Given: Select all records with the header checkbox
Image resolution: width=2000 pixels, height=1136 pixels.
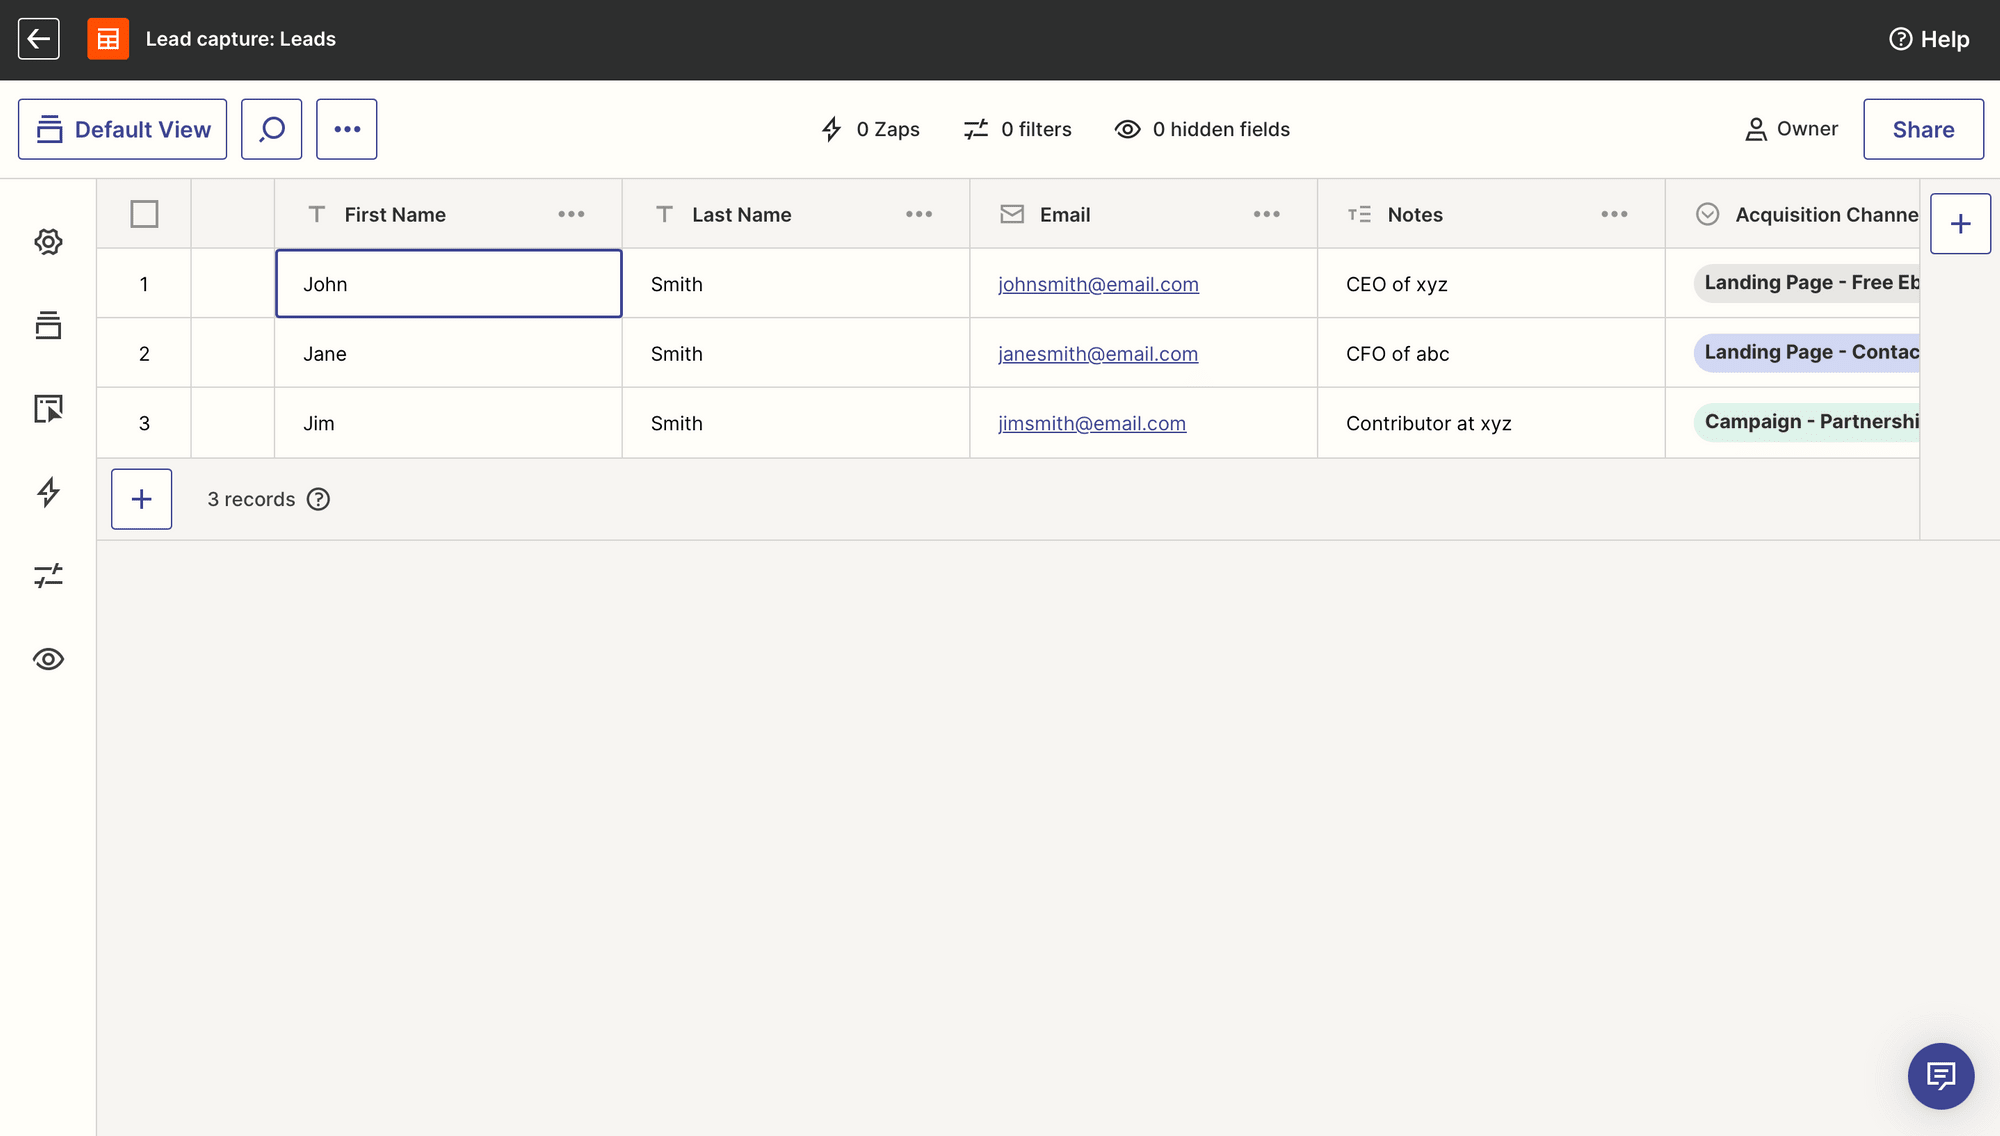Looking at the screenshot, I should coord(143,213).
